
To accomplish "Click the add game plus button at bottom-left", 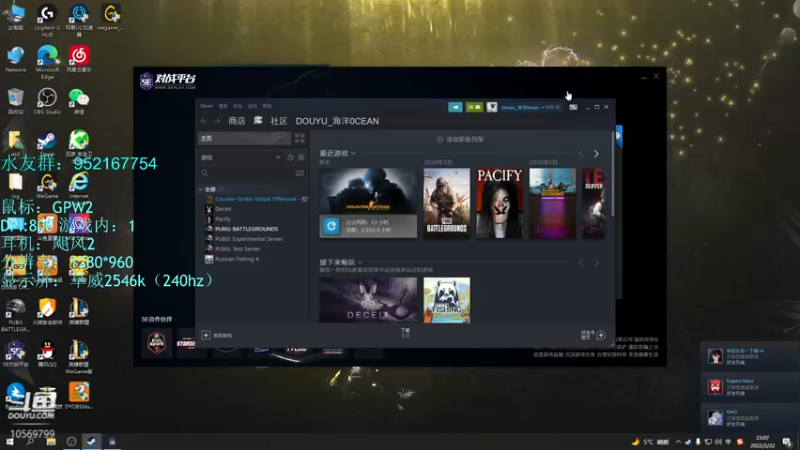I will 206,335.
